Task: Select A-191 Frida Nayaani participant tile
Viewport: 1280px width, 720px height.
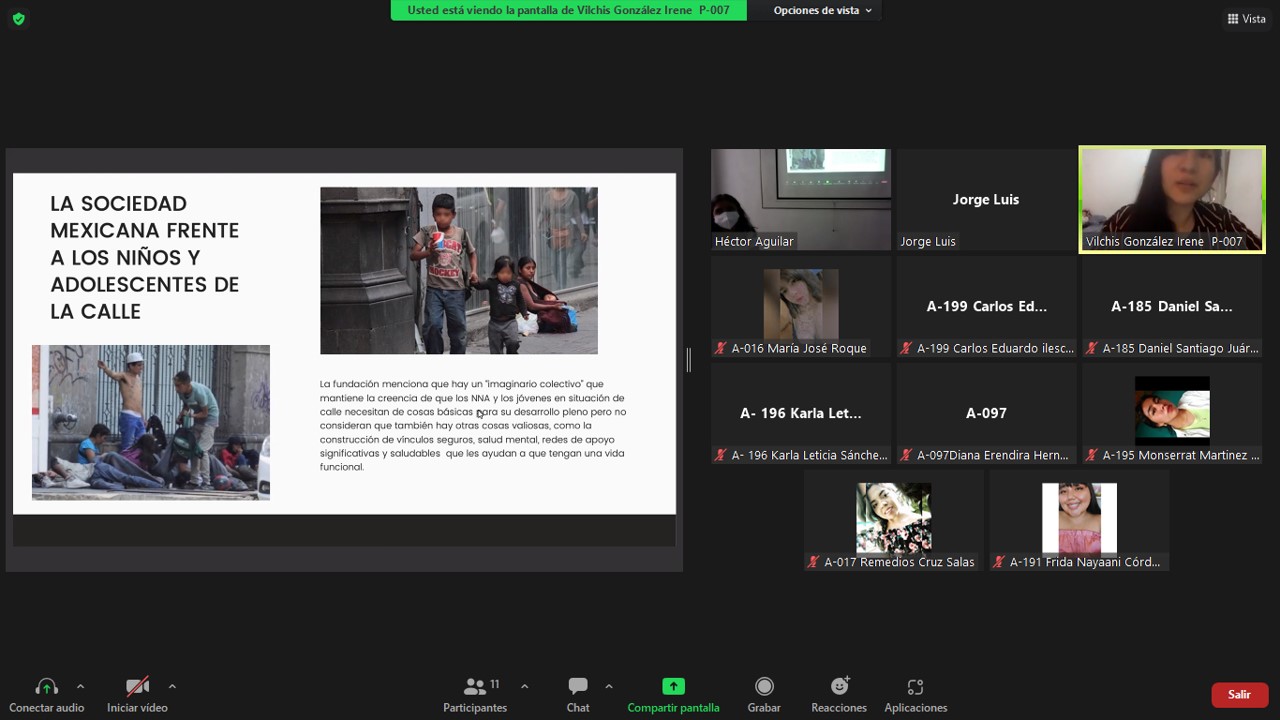Action: point(1079,520)
